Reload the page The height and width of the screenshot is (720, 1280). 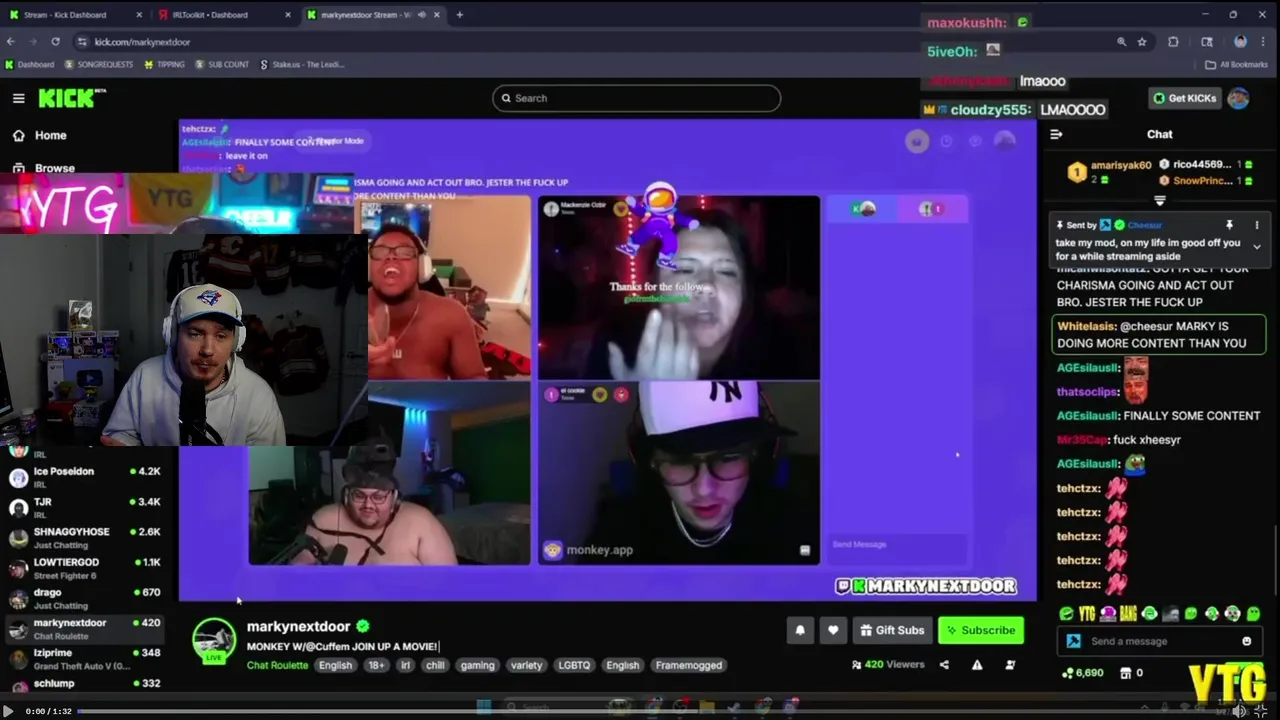pos(55,42)
